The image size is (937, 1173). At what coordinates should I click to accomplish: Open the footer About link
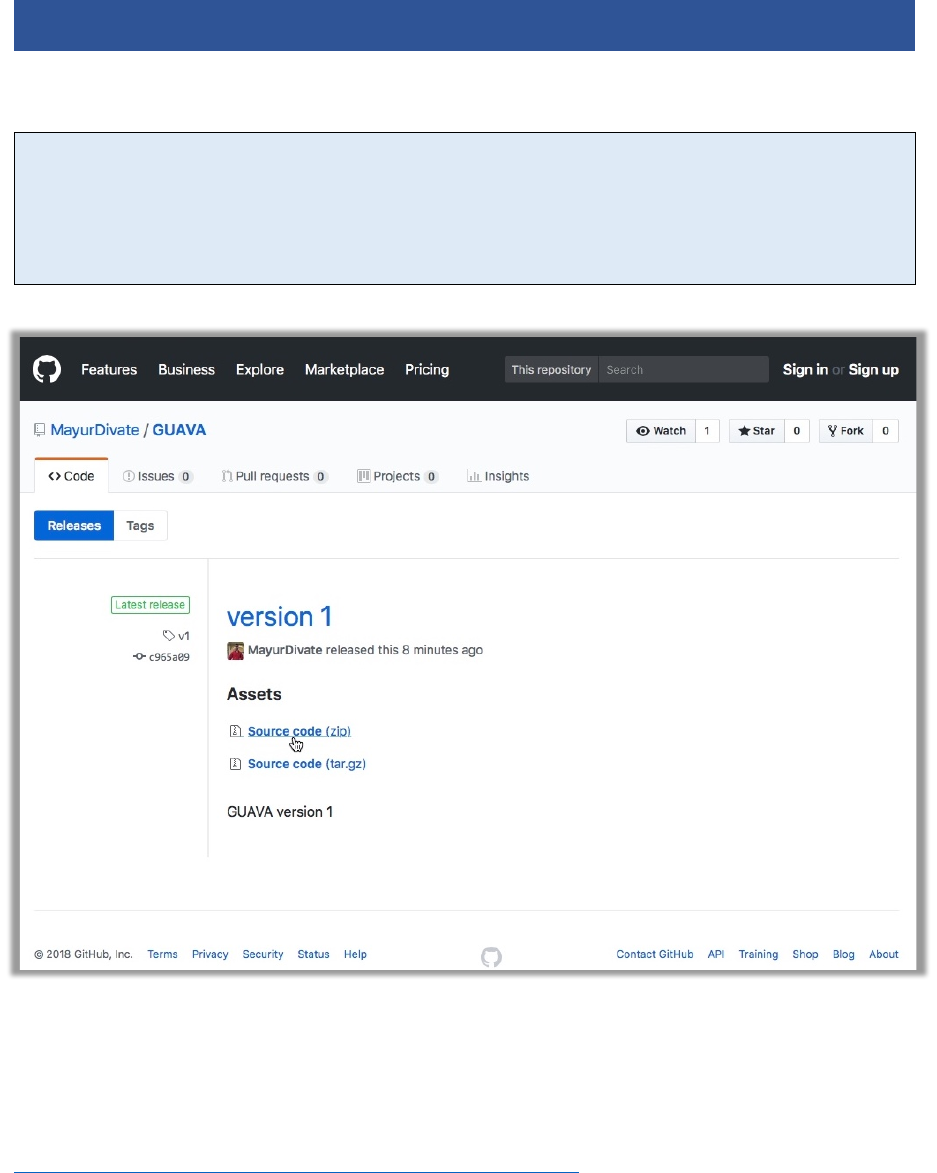point(884,955)
